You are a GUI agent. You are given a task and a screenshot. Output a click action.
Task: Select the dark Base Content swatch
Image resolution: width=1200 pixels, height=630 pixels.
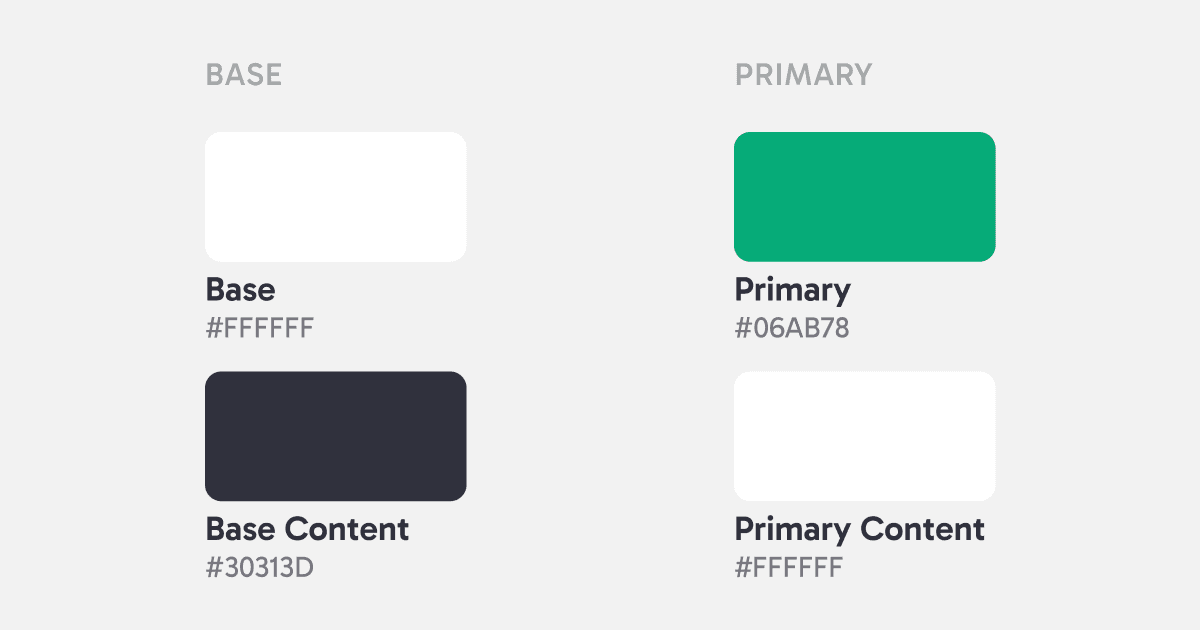coord(335,436)
